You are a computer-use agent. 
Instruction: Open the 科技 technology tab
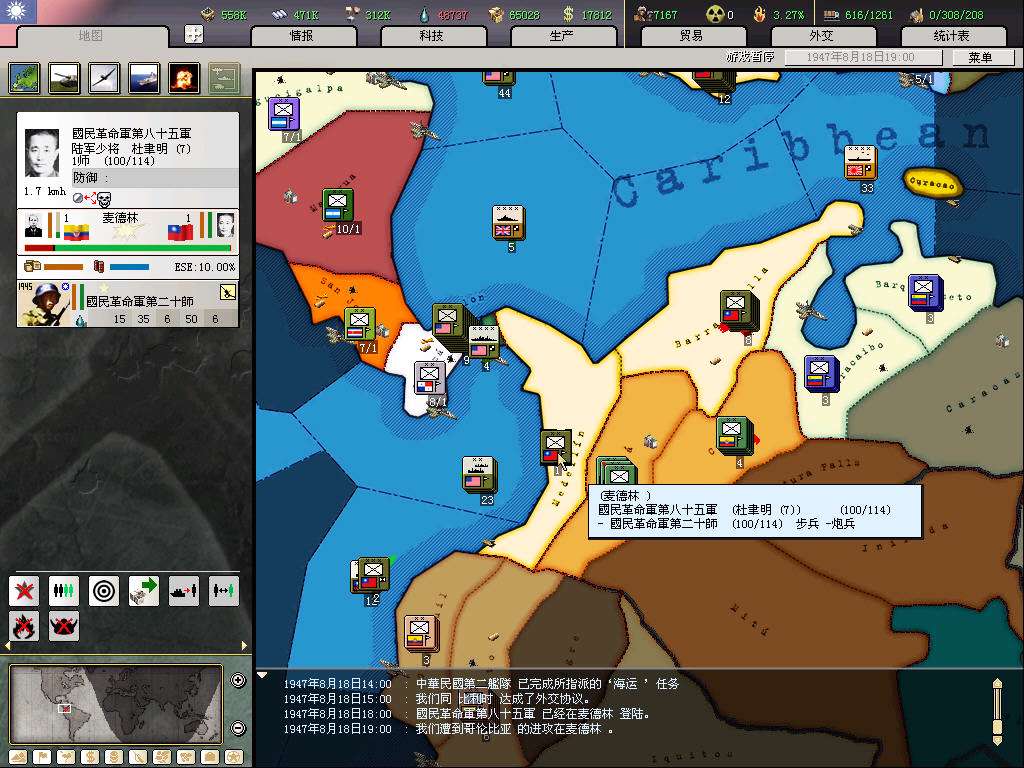click(x=432, y=36)
